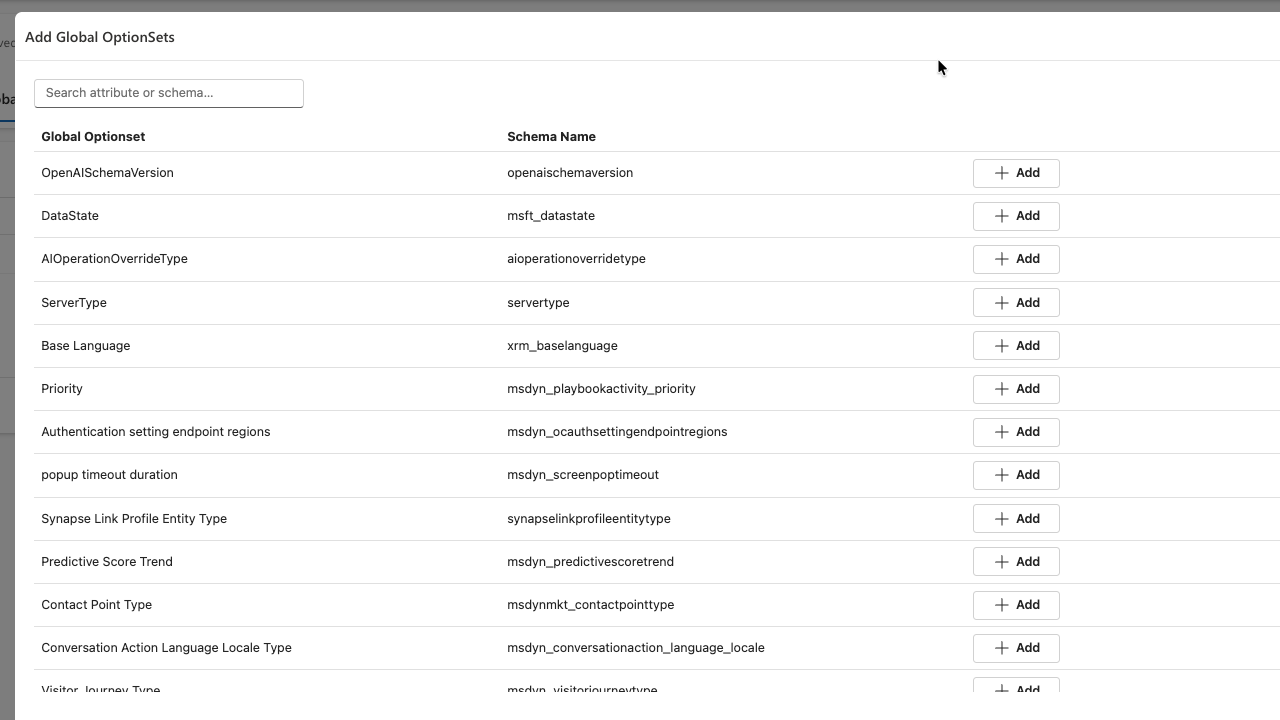
Task: Click the xrm_baselanguage schema name
Action: [562, 346]
